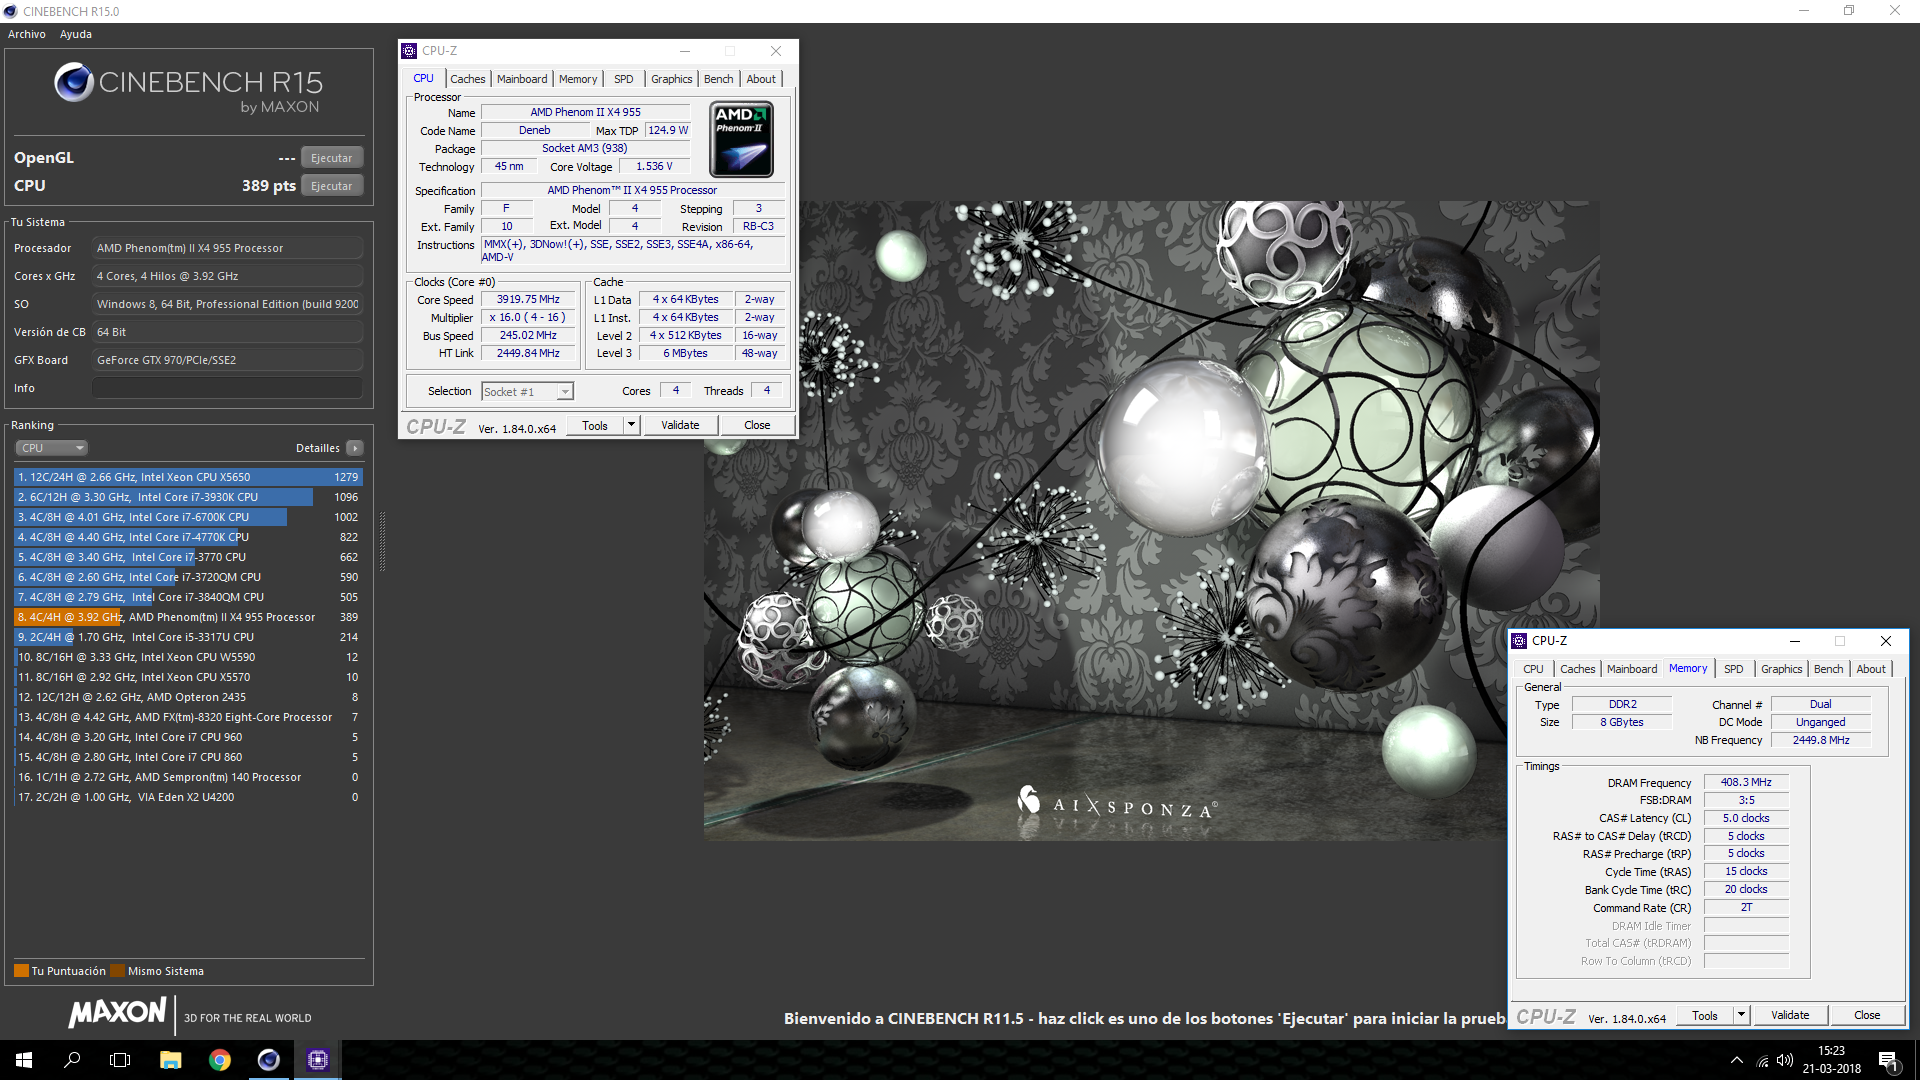Select Graphics tab in top CPU-Z window
This screenshot has height=1080, width=1920.
(671, 79)
